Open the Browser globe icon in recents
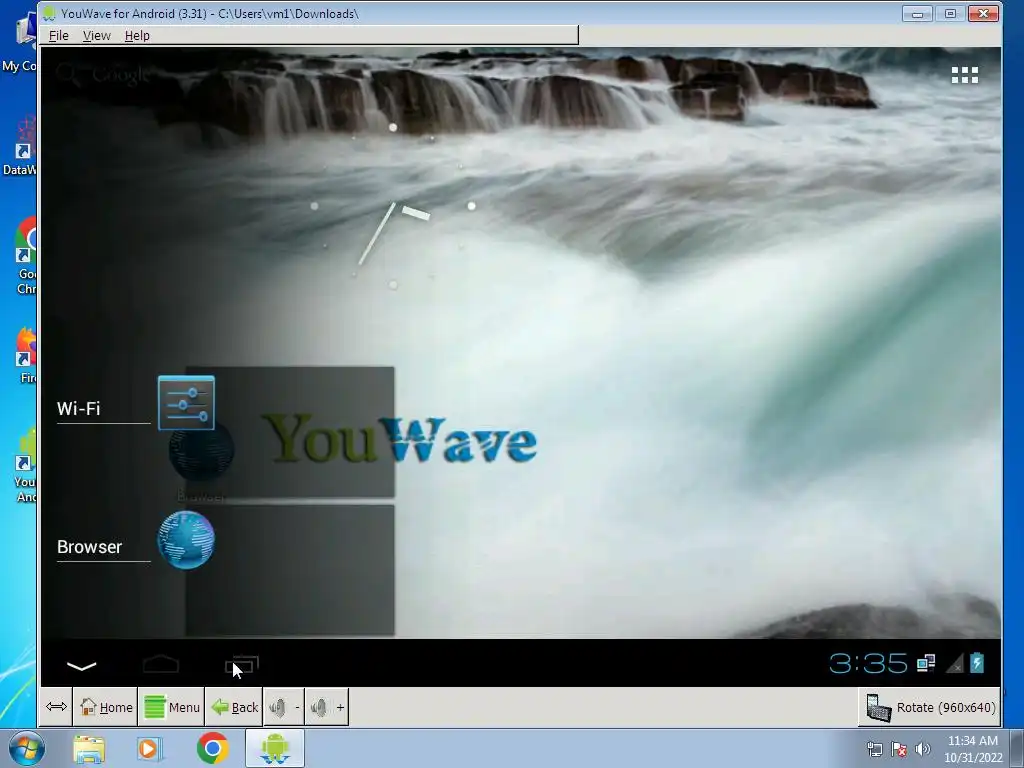Image resolution: width=1024 pixels, height=768 pixels. [x=186, y=540]
